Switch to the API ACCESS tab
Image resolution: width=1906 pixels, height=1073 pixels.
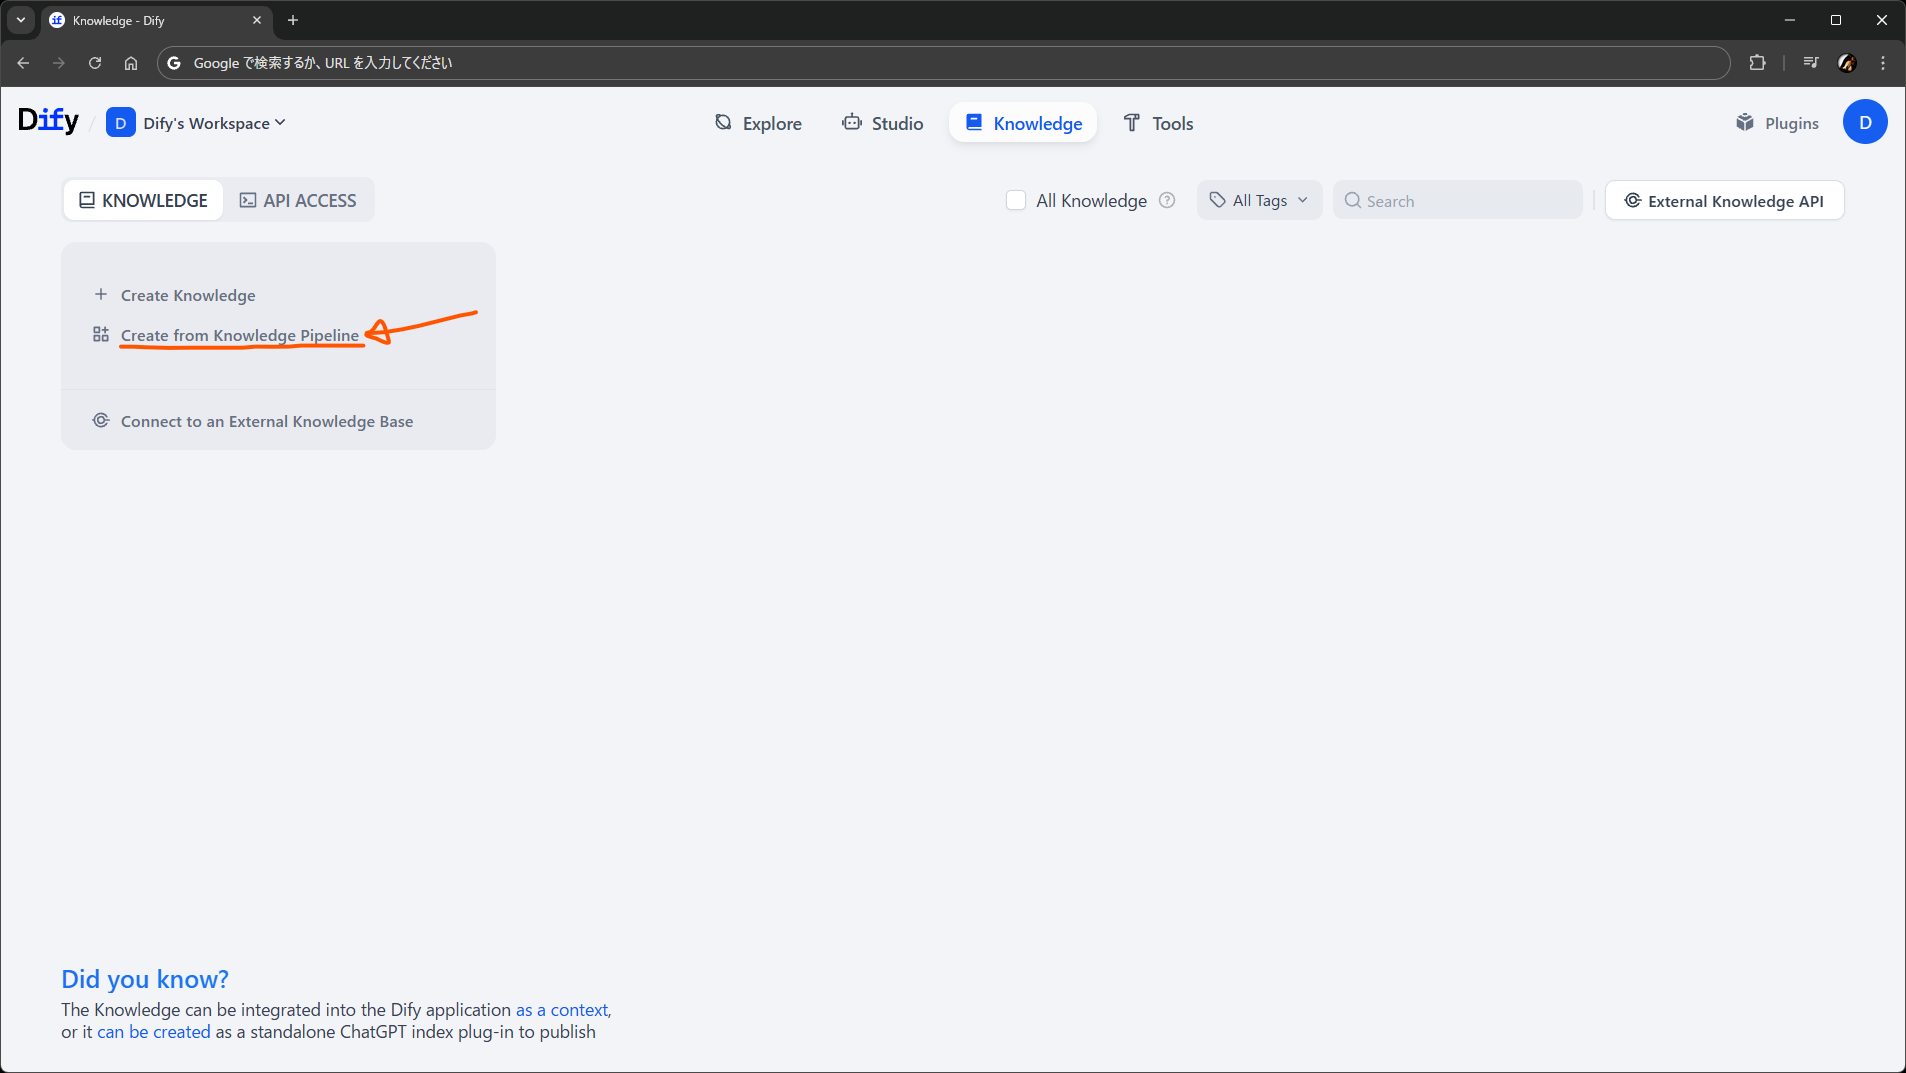[x=298, y=200]
